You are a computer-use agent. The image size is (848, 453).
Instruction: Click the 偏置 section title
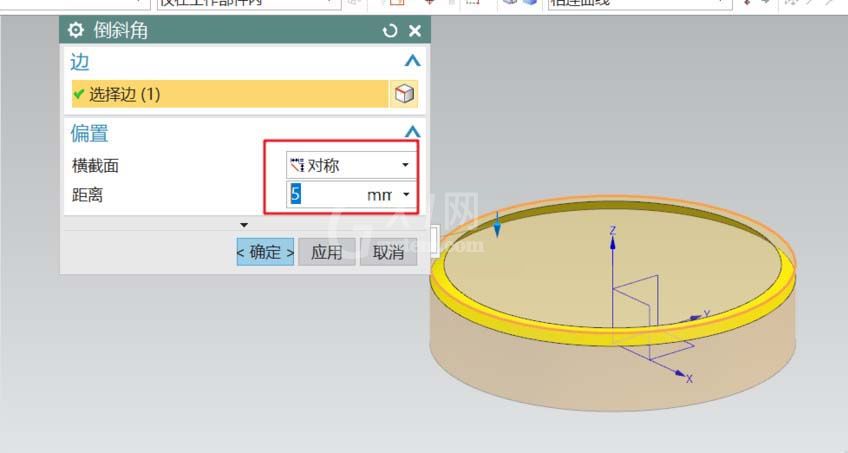(89, 133)
